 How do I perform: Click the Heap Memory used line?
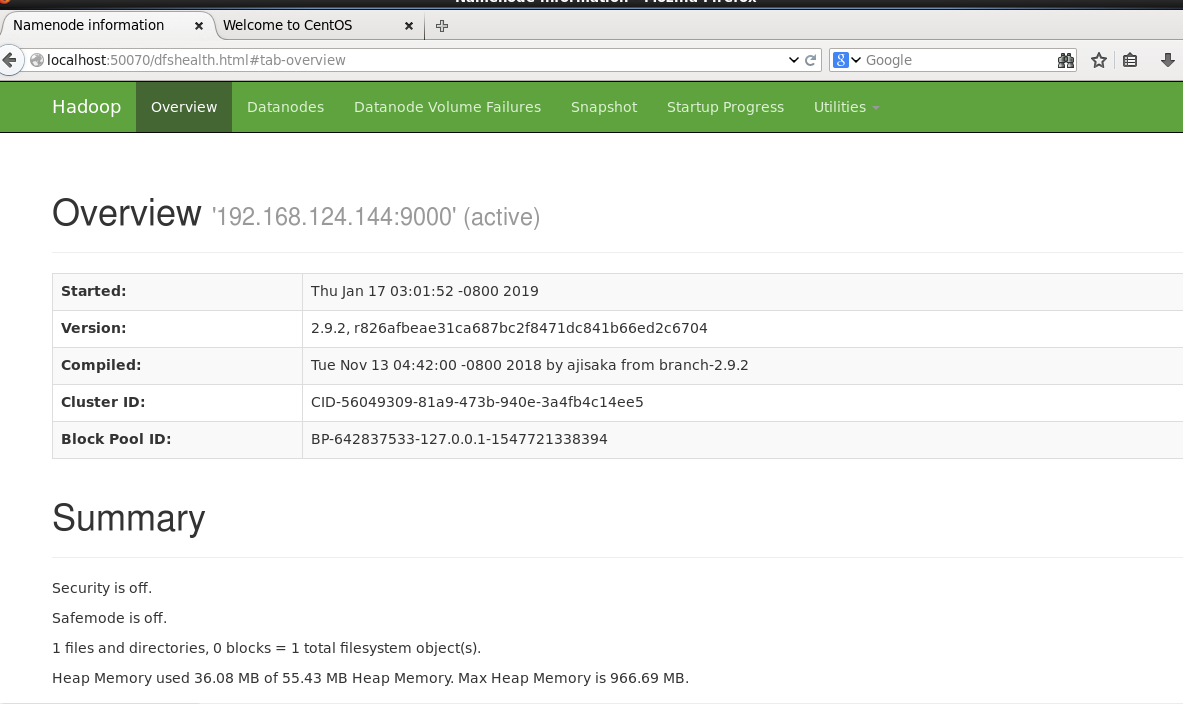370,678
